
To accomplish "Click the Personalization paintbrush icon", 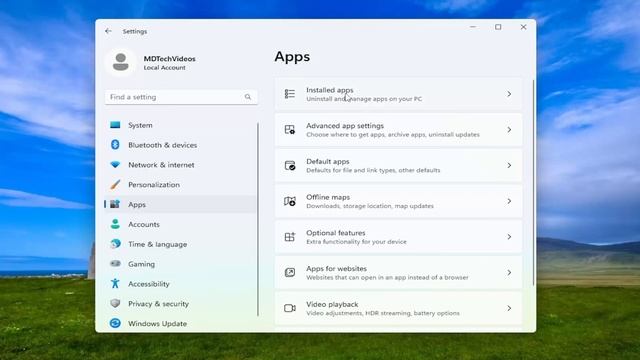I will (115, 184).
